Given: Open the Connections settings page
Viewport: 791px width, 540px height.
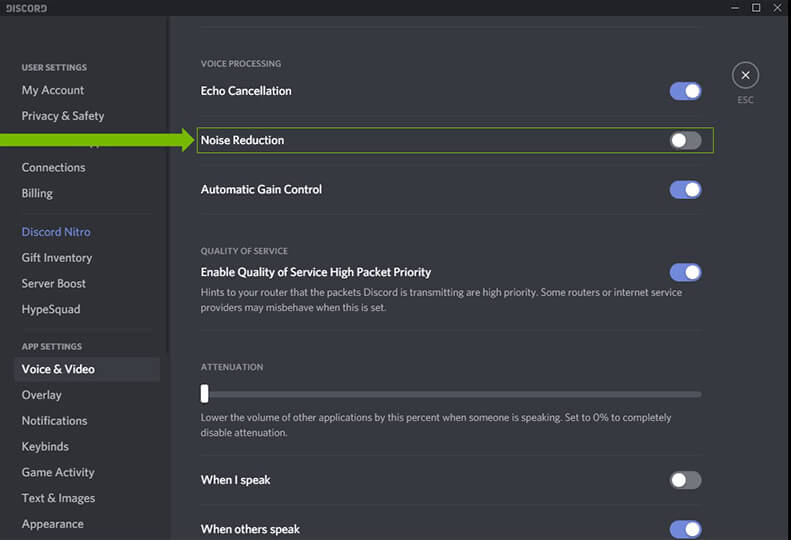Looking at the screenshot, I should (53, 168).
